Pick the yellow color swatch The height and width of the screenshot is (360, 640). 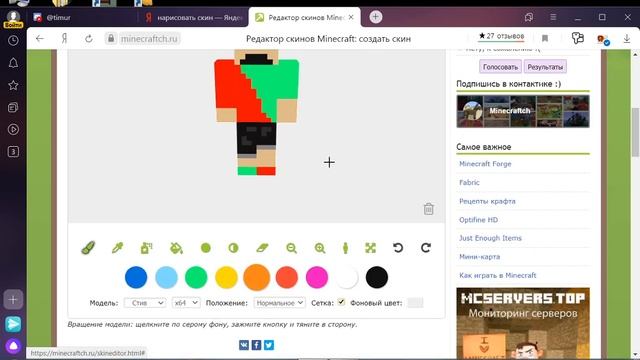[x=226, y=277]
